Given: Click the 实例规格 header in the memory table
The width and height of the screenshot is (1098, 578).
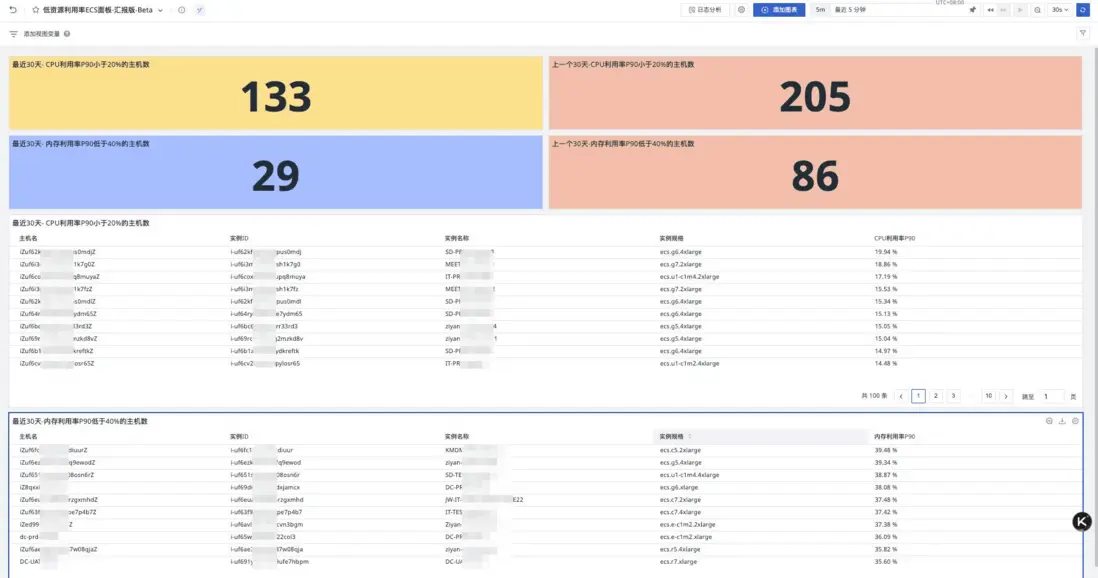Looking at the screenshot, I should click(x=671, y=436).
